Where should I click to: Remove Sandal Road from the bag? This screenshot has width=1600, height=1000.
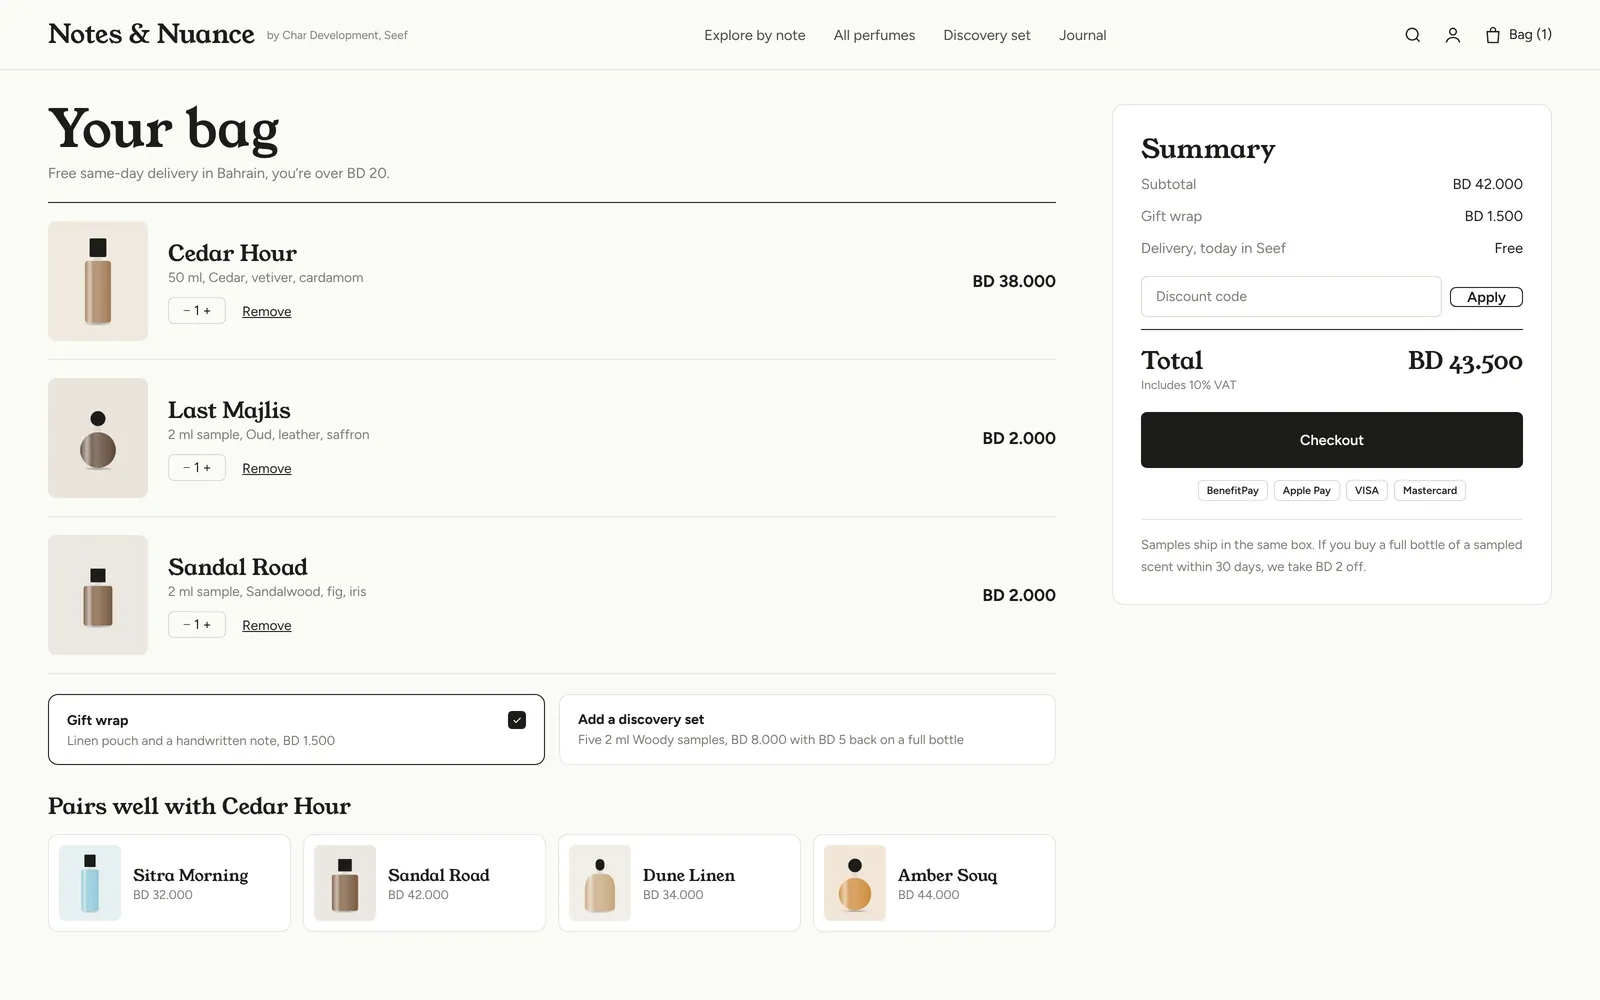point(267,625)
